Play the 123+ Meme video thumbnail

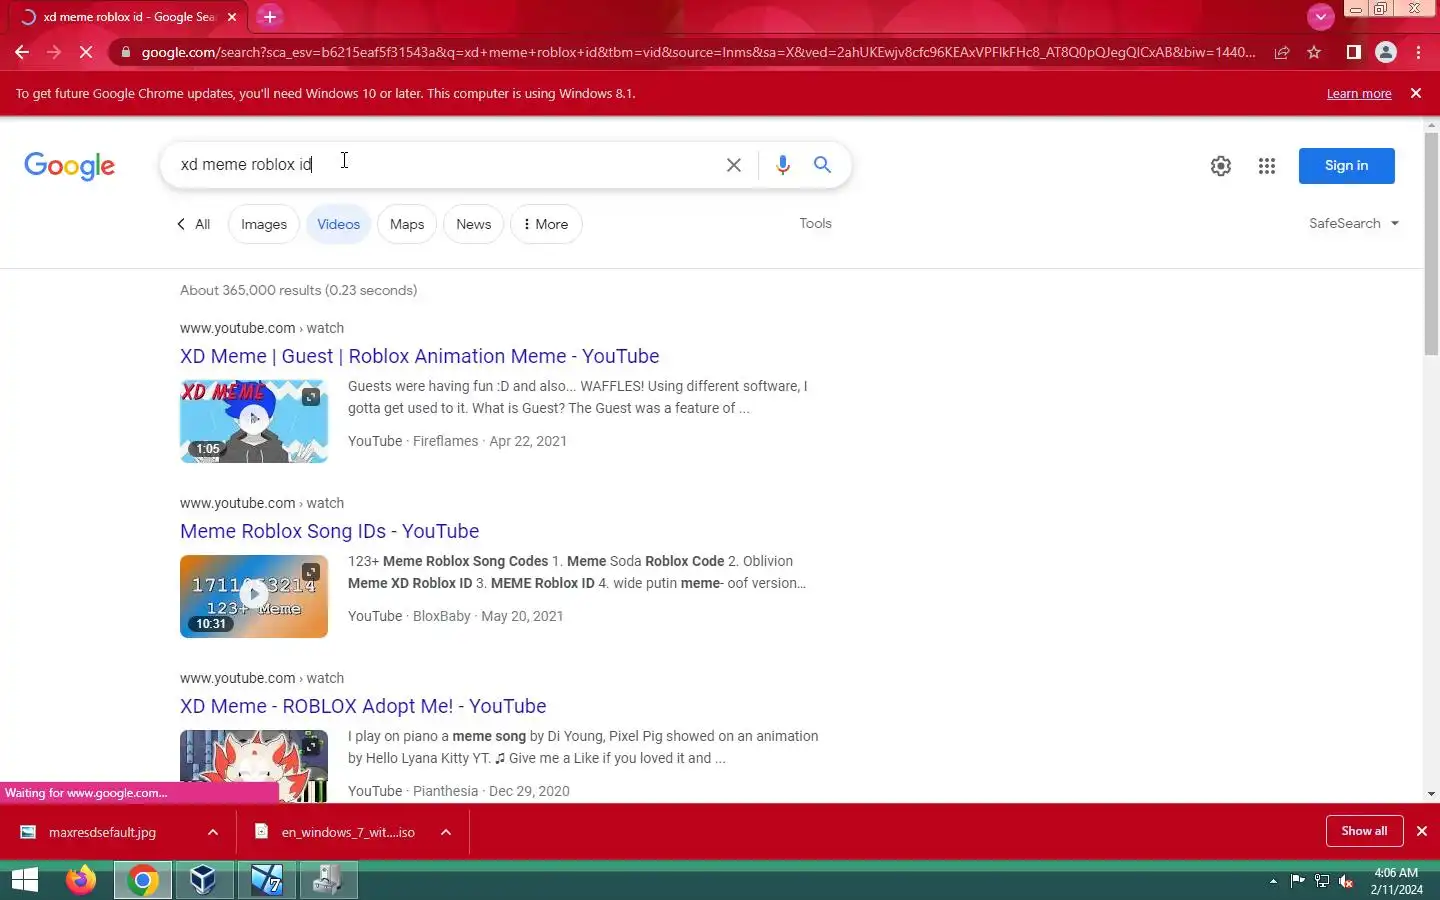coord(254,596)
